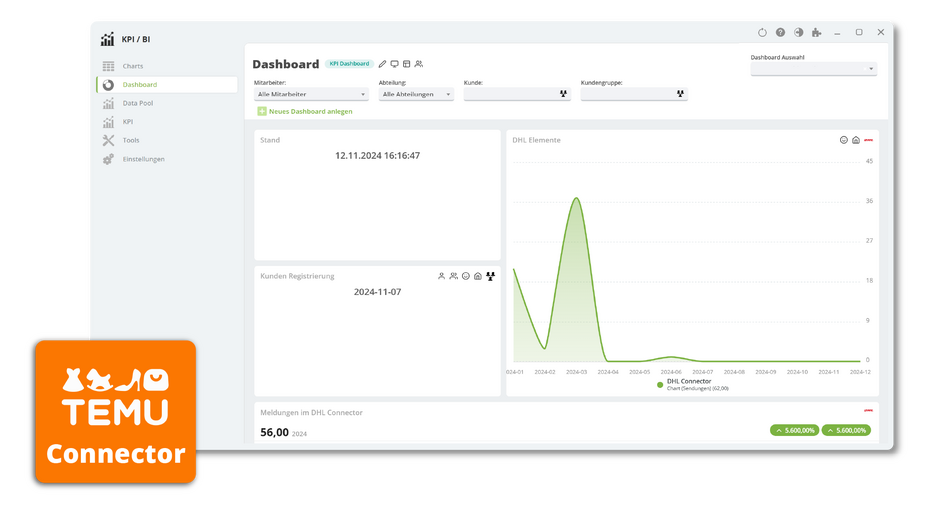This screenshot has width=950, height=519.
Task: Click the Kunde search field
Action: pyautogui.click(x=517, y=94)
